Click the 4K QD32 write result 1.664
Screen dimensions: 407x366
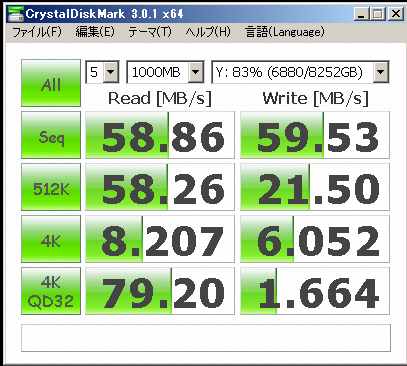pyautogui.click(x=315, y=291)
